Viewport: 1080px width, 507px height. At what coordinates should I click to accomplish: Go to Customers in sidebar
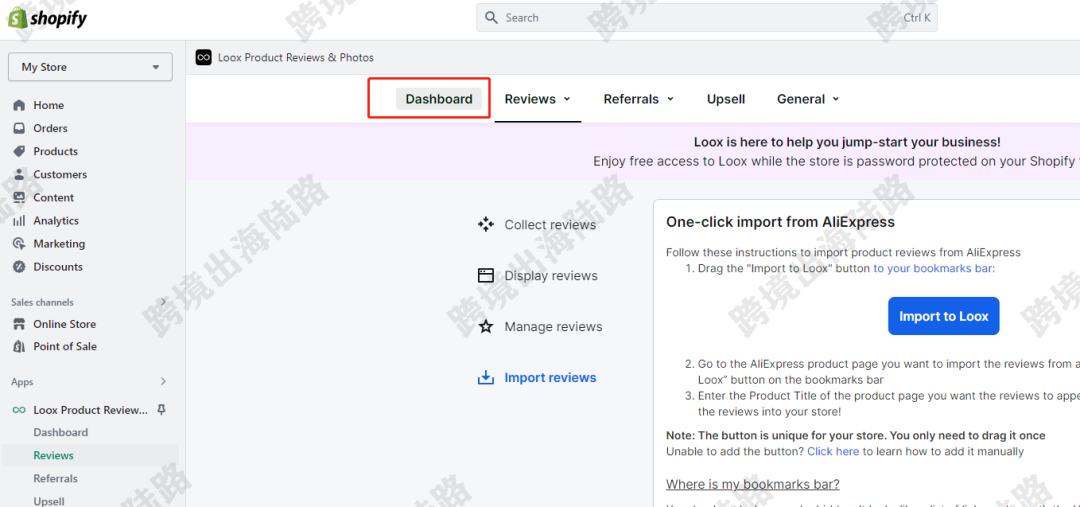pyautogui.click(x=61, y=174)
